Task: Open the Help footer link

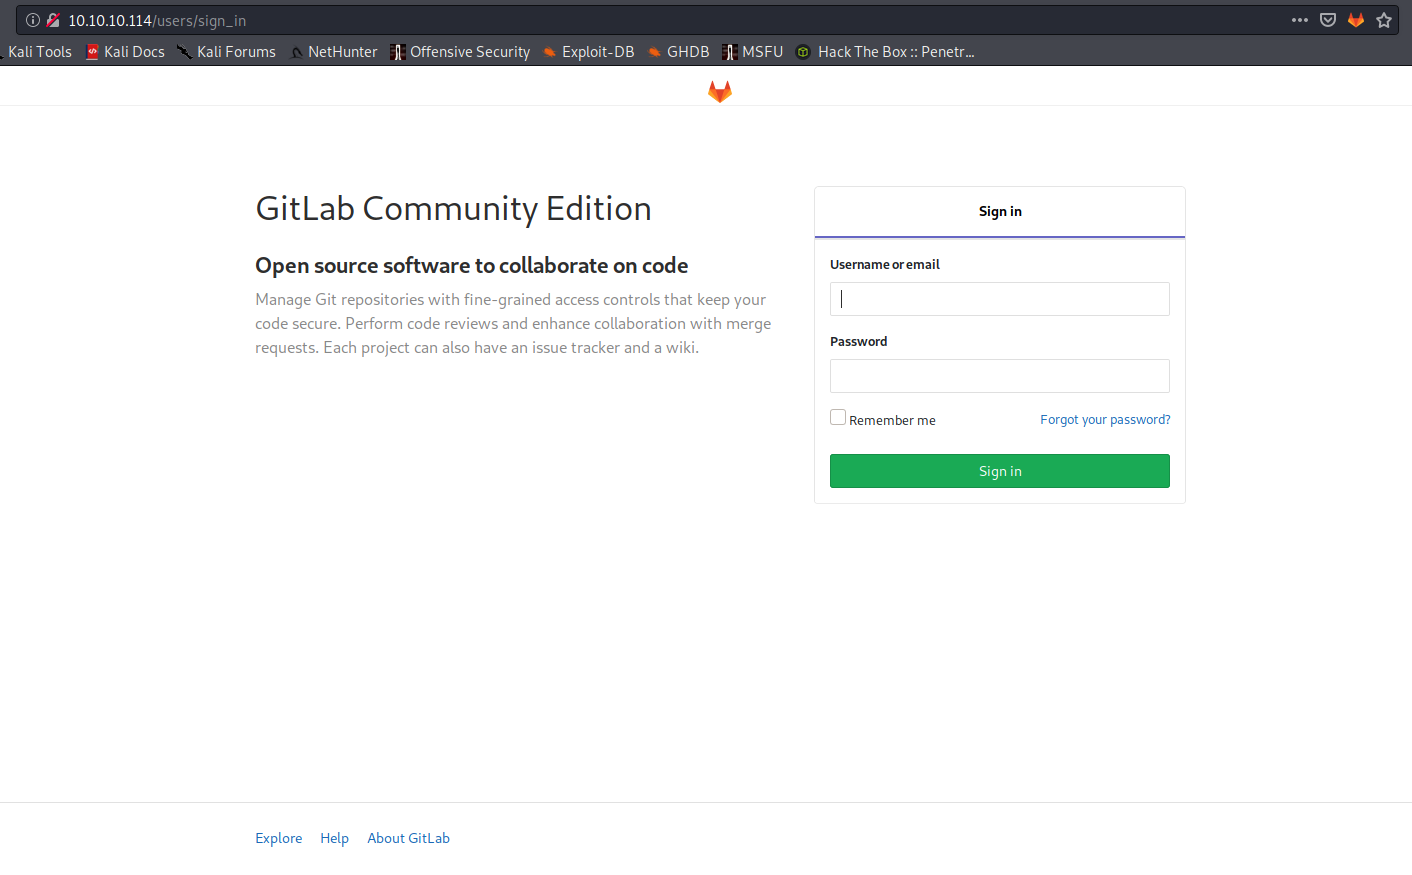Action: click(334, 838)
